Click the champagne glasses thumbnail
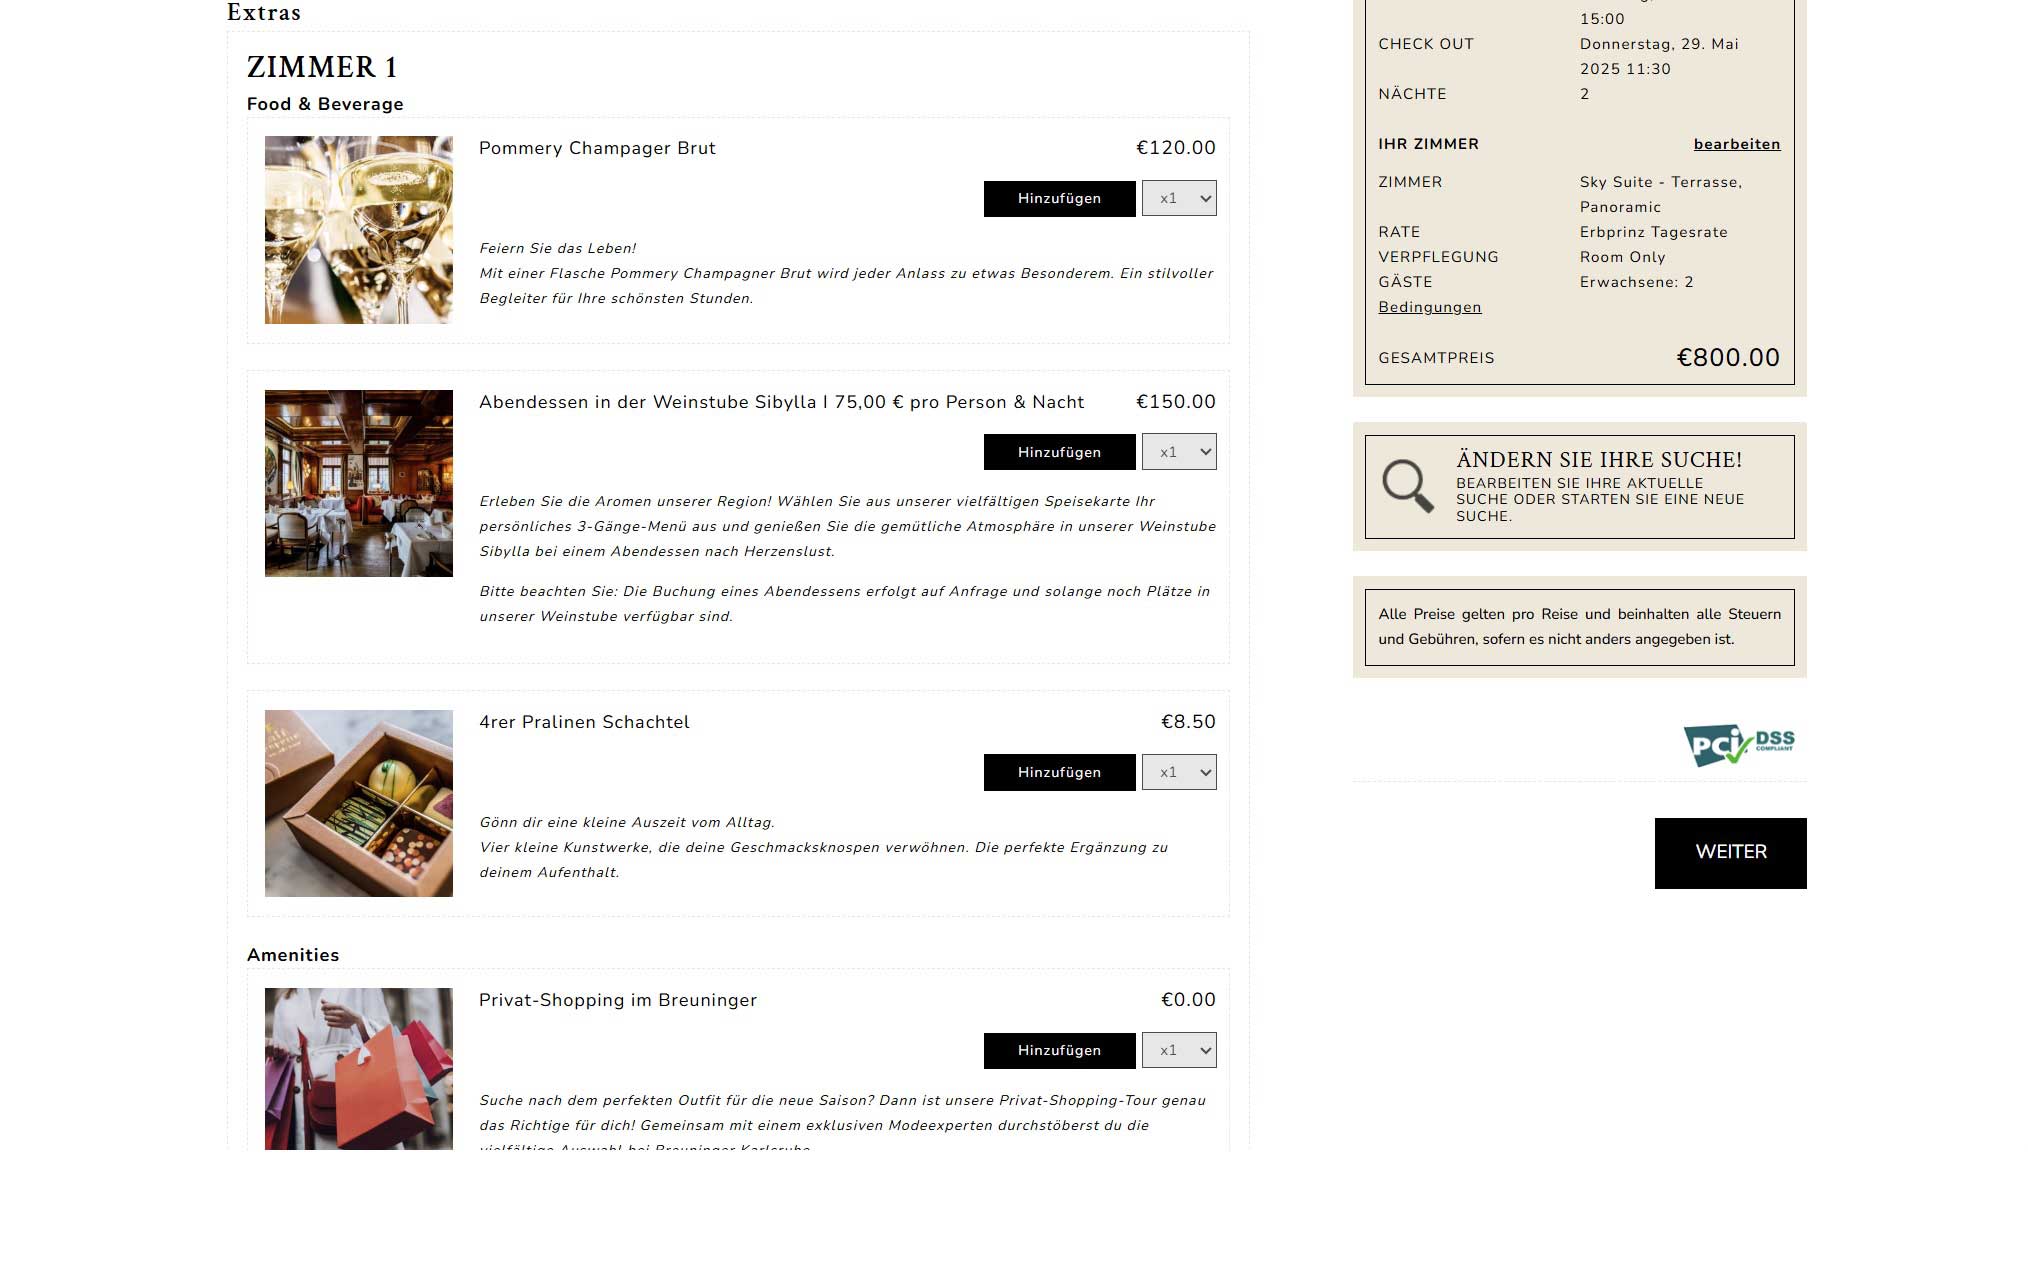The image size is (2028, 1267). [358, 230]
